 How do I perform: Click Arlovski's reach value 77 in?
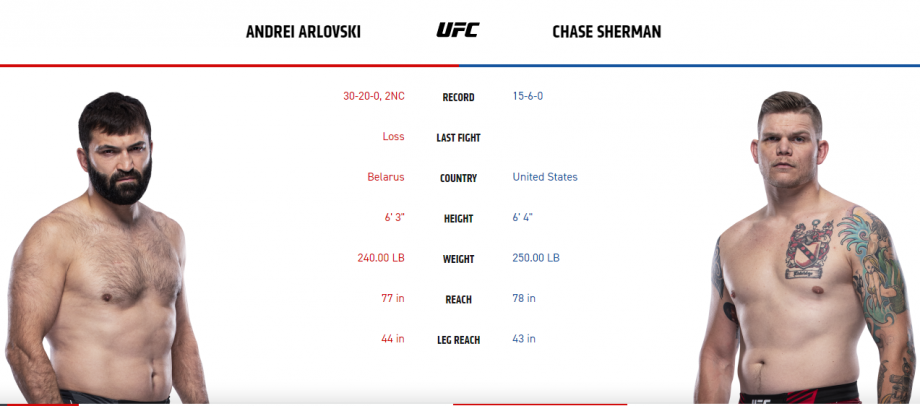click(x=393, y=298)
